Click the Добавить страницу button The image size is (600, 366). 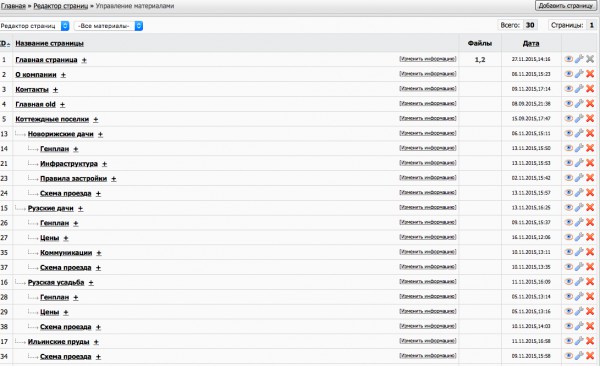(566, 6)
